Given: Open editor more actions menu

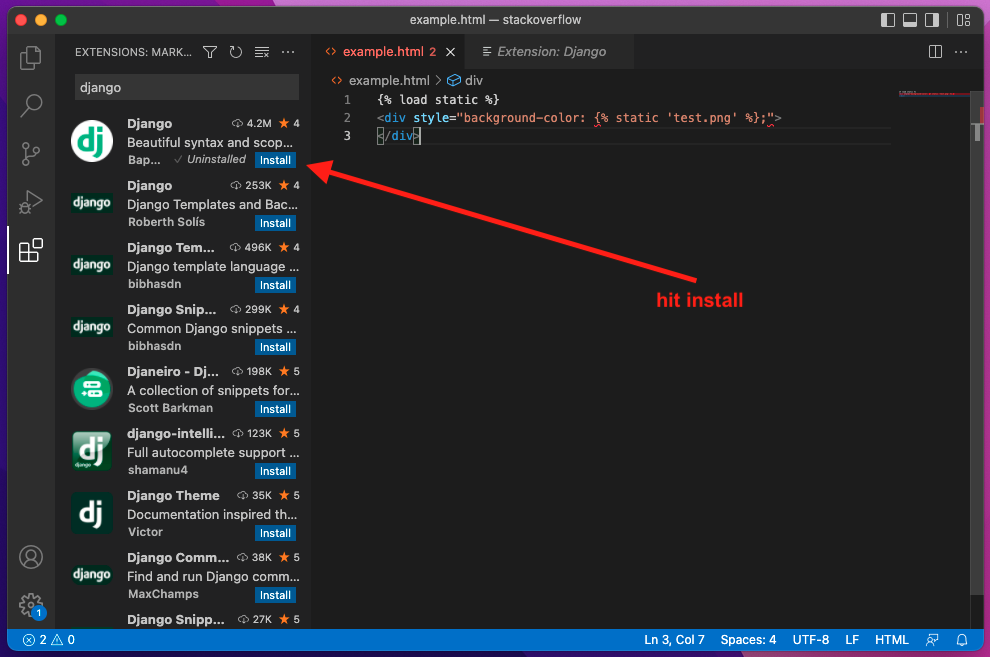Looking at the screenshot, I should [961, 52].
